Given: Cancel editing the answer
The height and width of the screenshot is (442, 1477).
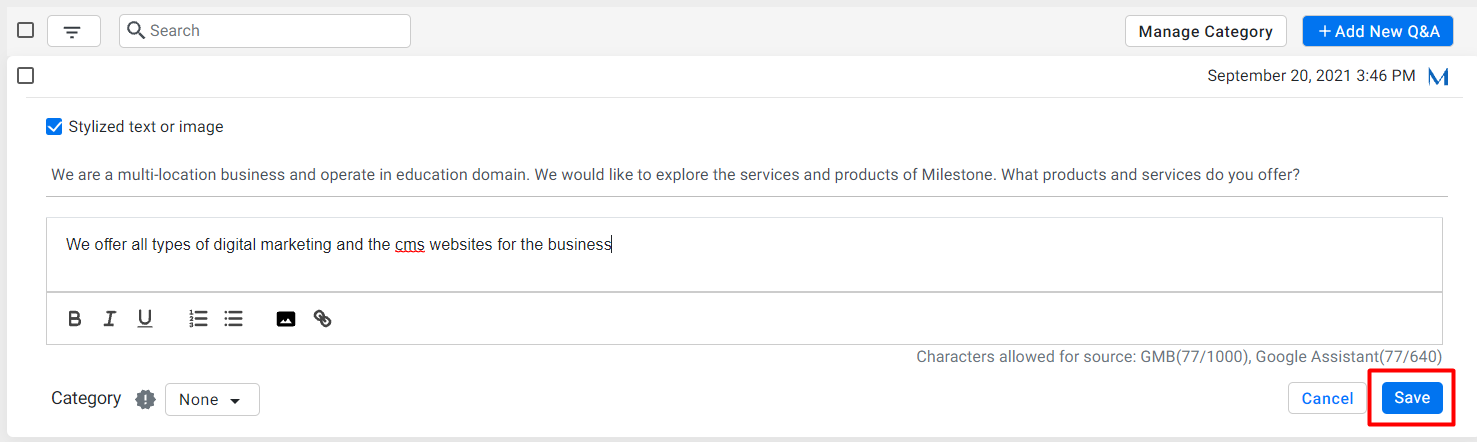Looking at the screenshot, I should (x=1327, y=398).
